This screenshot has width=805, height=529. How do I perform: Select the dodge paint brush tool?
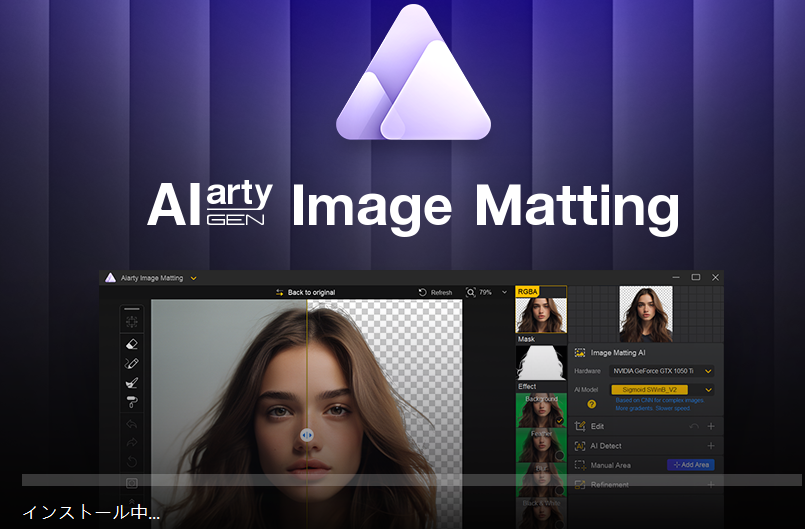(x=132, y=383)
